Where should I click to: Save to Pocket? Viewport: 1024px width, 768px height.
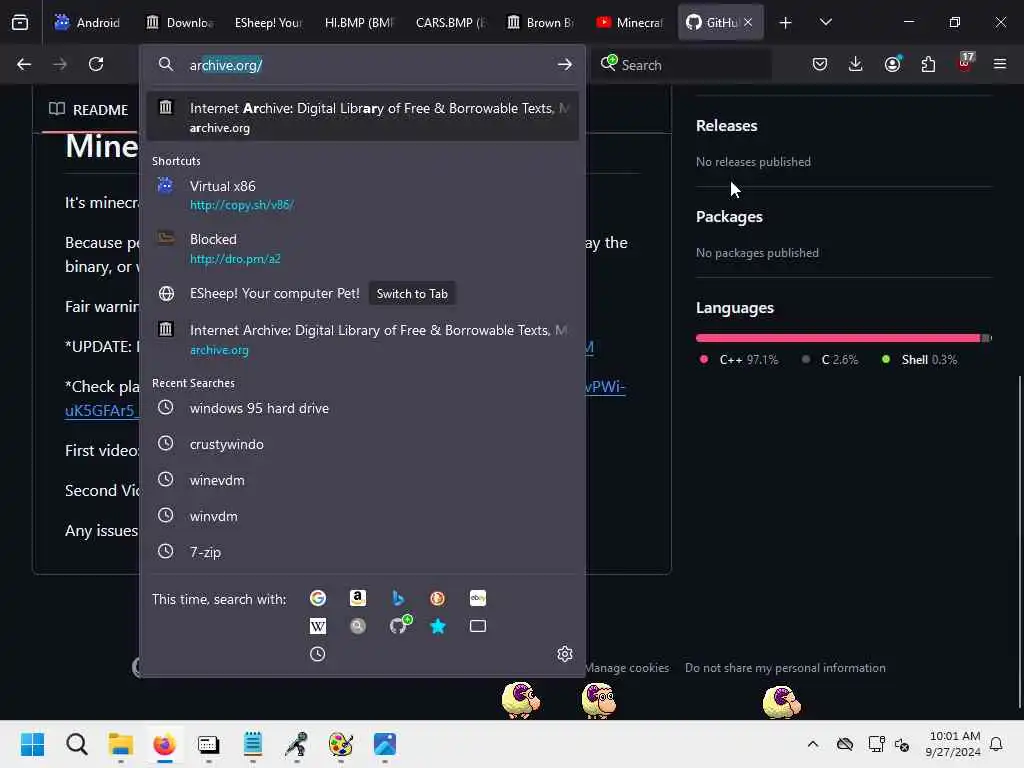(x=820, y=64)
